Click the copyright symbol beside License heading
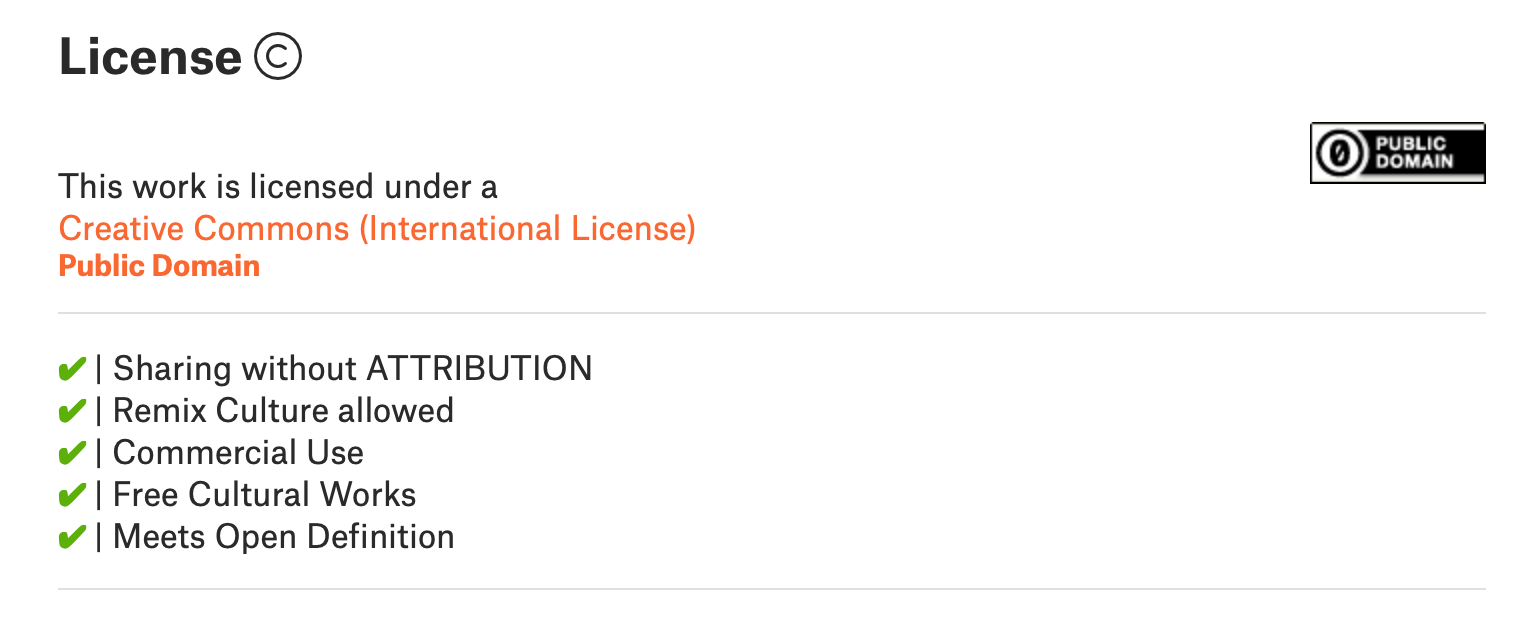 (277, 57)
